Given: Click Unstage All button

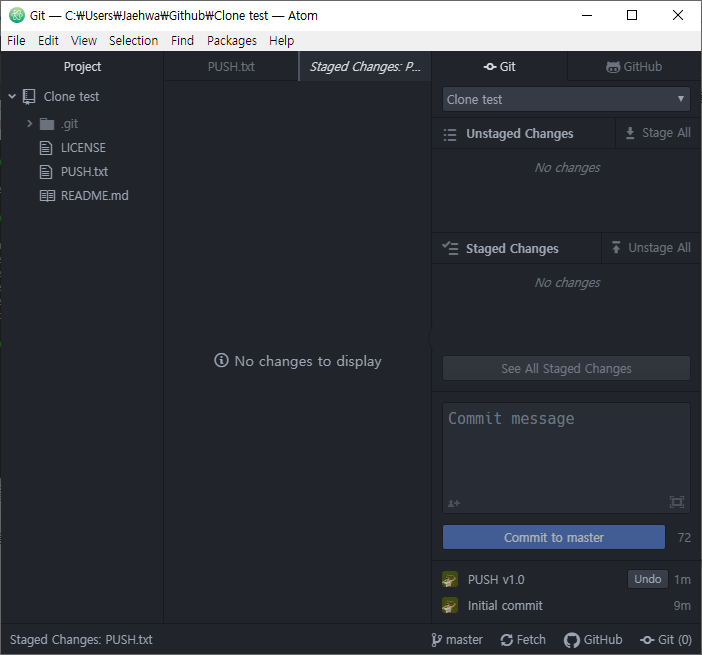Looking at the screenshot, I should pyautogui.click(x=651, y=248).
